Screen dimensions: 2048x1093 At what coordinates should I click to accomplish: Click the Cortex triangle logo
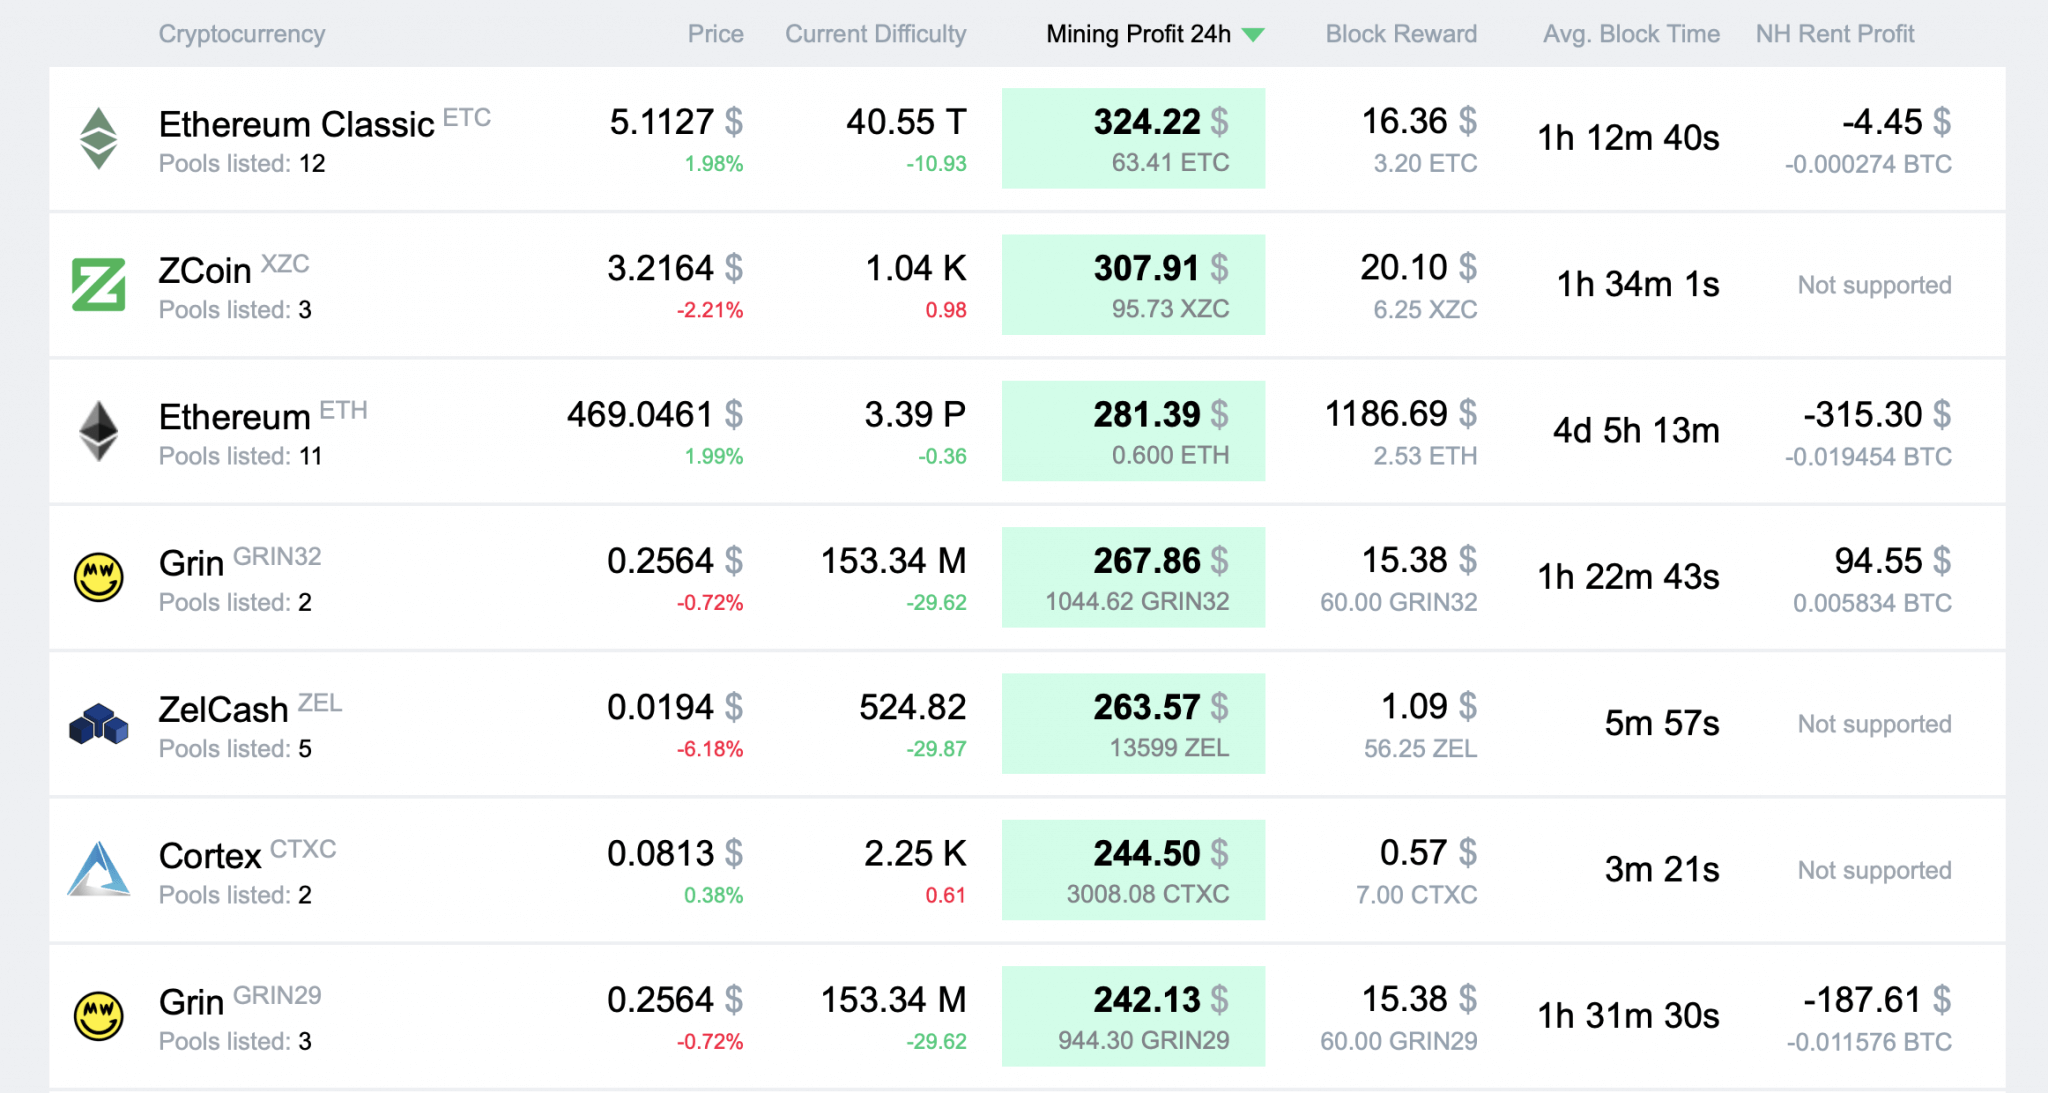tap(100, 869)
